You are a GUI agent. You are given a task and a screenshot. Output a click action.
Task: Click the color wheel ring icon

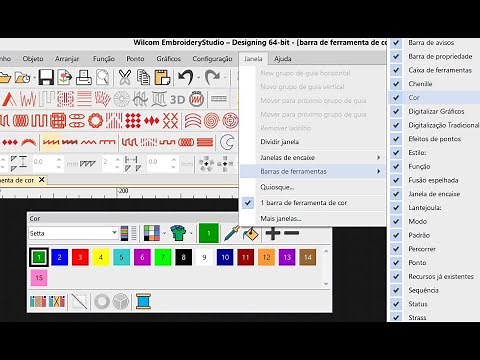pos(102,301)
